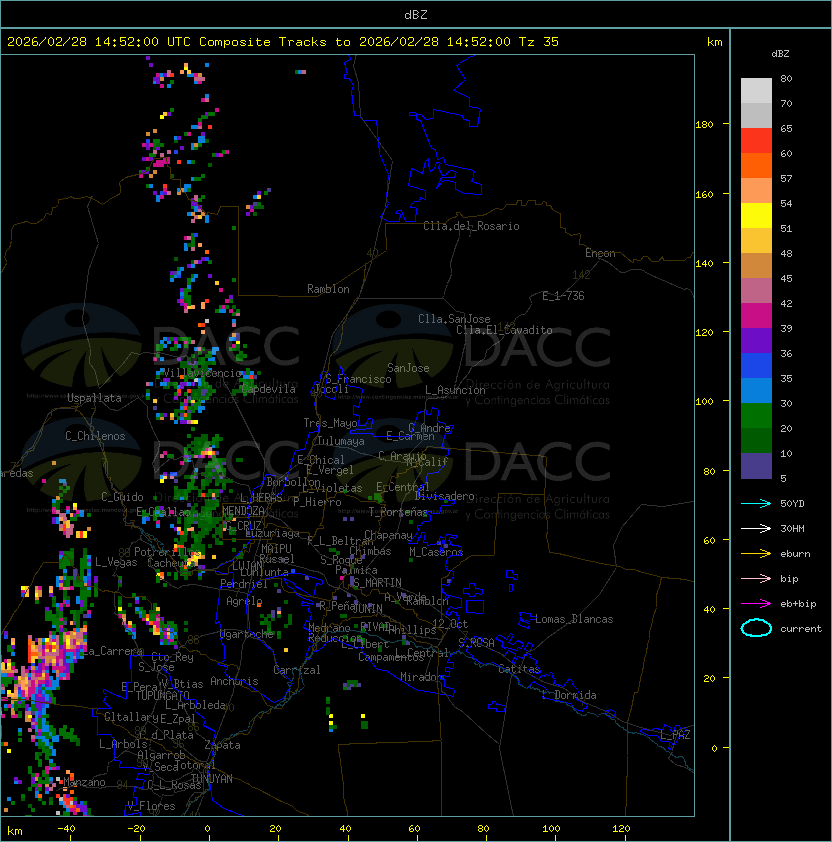Click the 'Manzano' label
Image resolution: width=832 pixels, height=842 pixels.
click(x=84, y=782)
